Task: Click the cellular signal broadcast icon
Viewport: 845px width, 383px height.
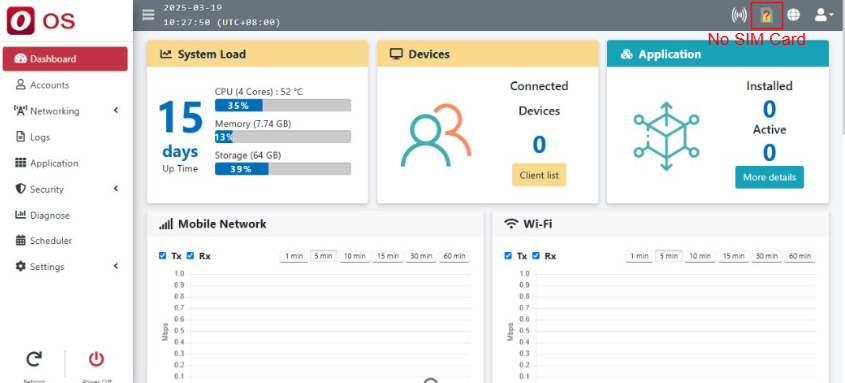Action: click(x=739, y=15)
